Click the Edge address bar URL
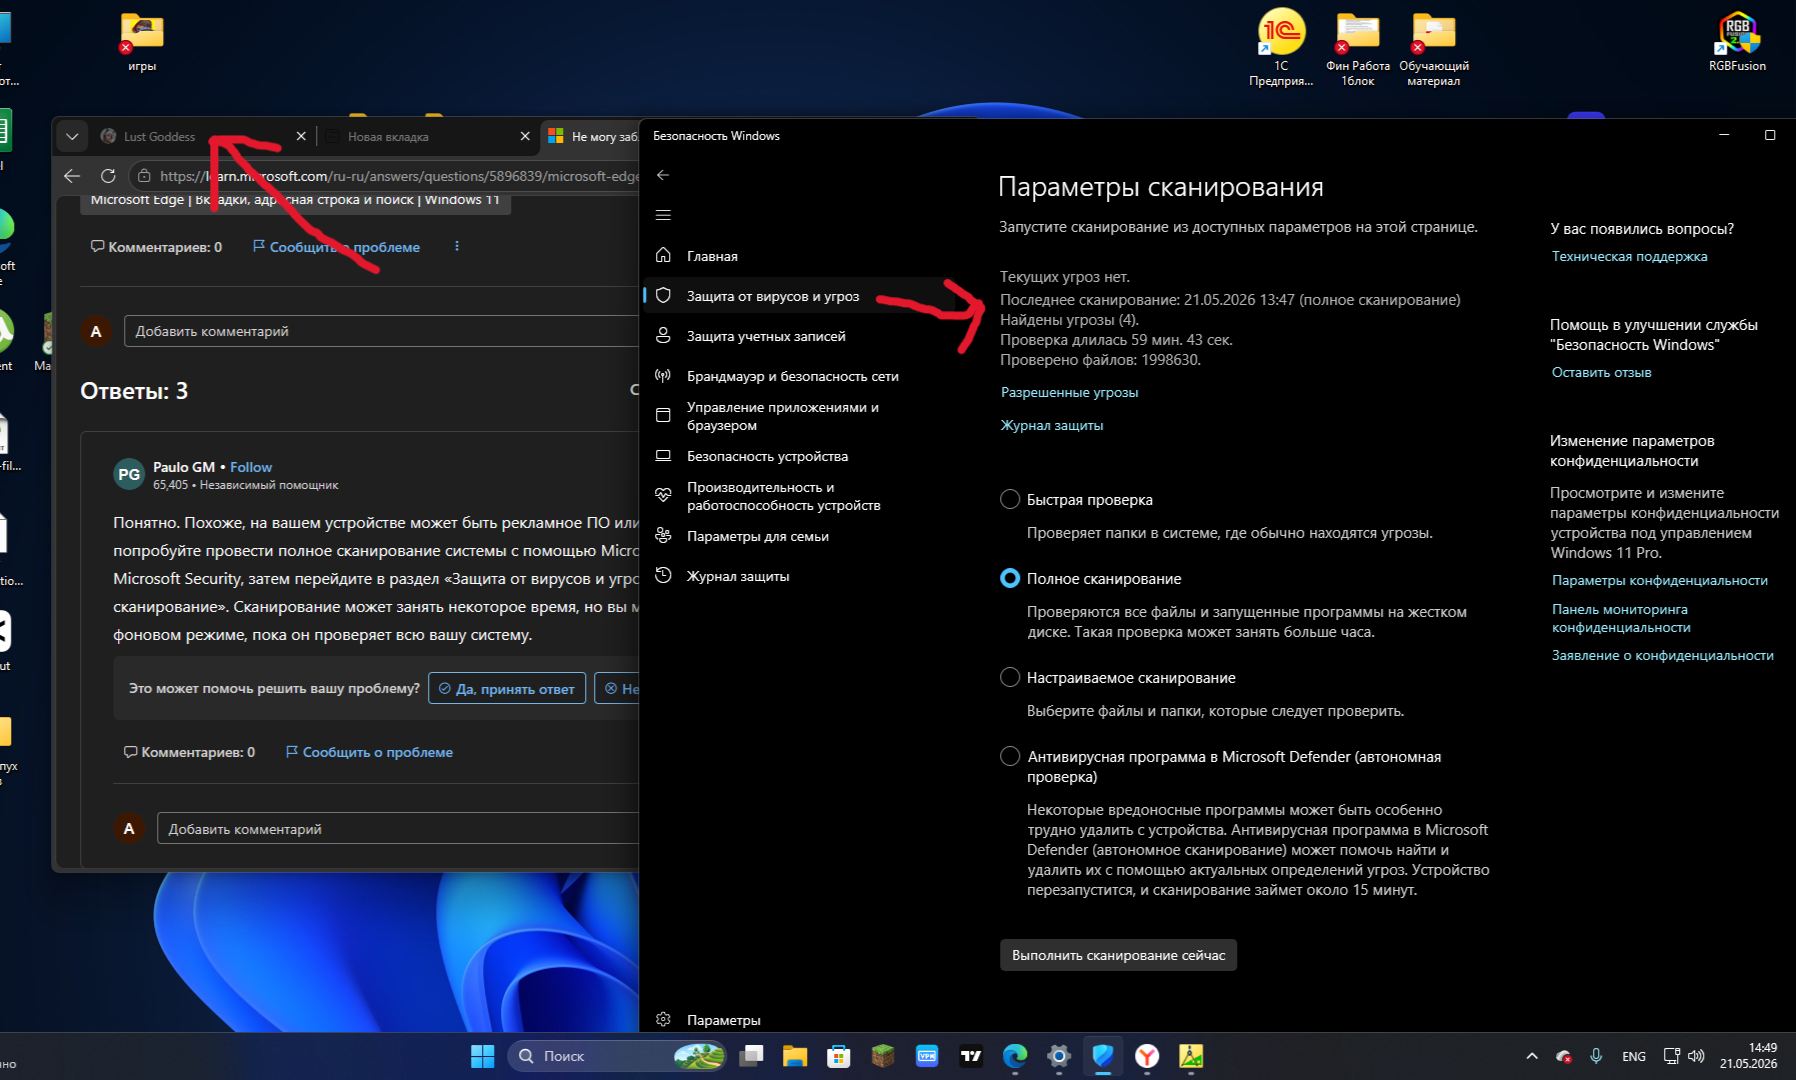The width and height of the screenshot is (1796, 1080). coord(398,176)
